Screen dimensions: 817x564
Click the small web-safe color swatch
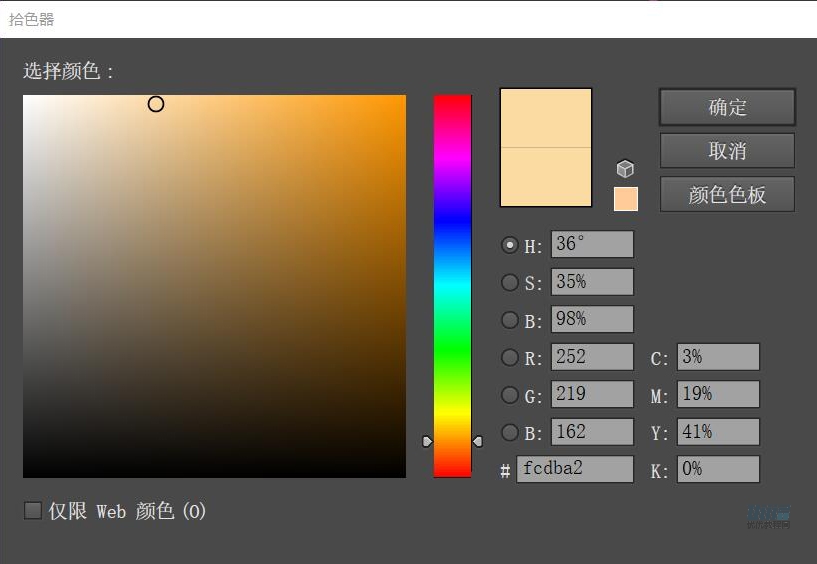(625, 198)
